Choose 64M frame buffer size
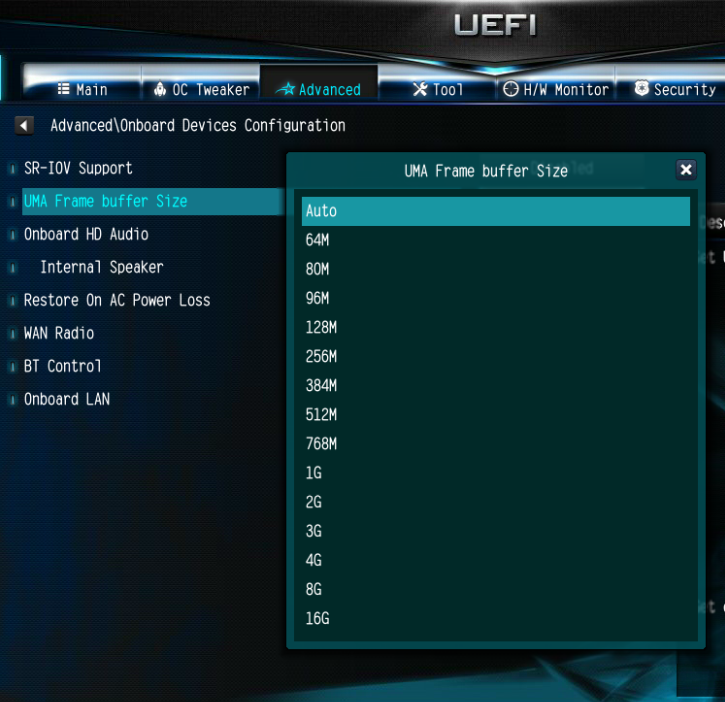725x702 pixels. [496, 240]
